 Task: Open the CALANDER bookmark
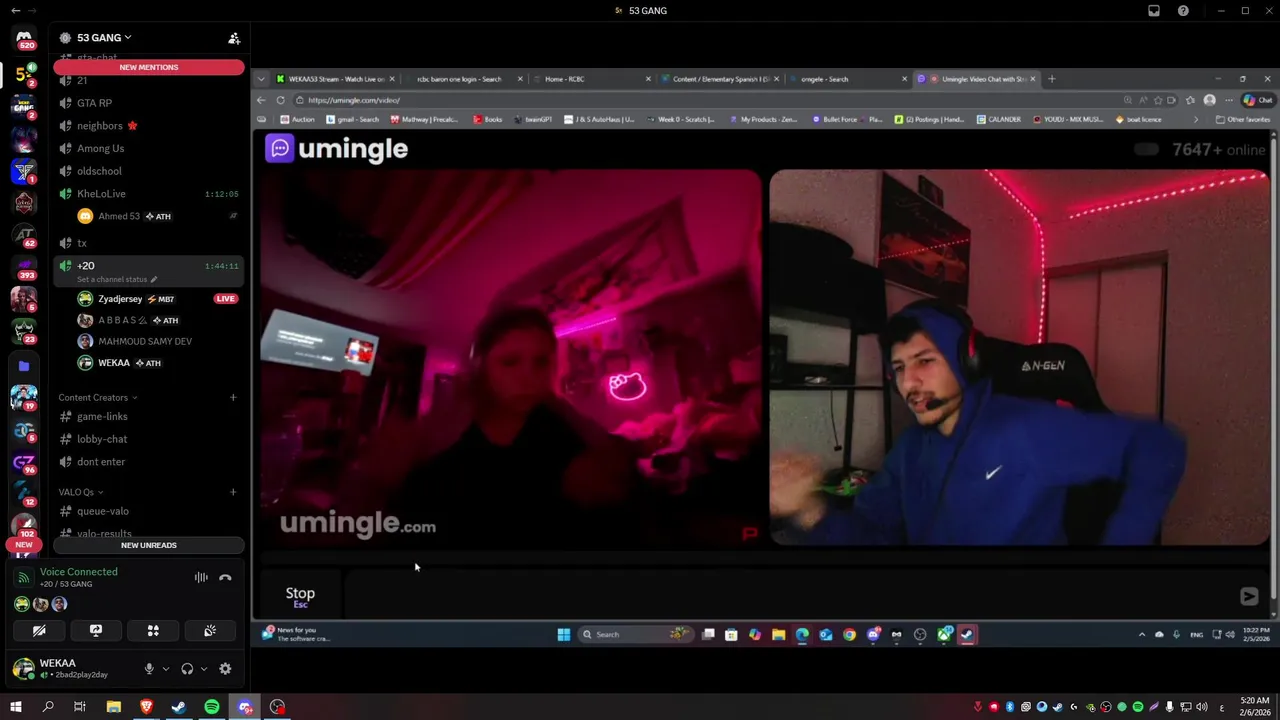click(x=998, y=119)
